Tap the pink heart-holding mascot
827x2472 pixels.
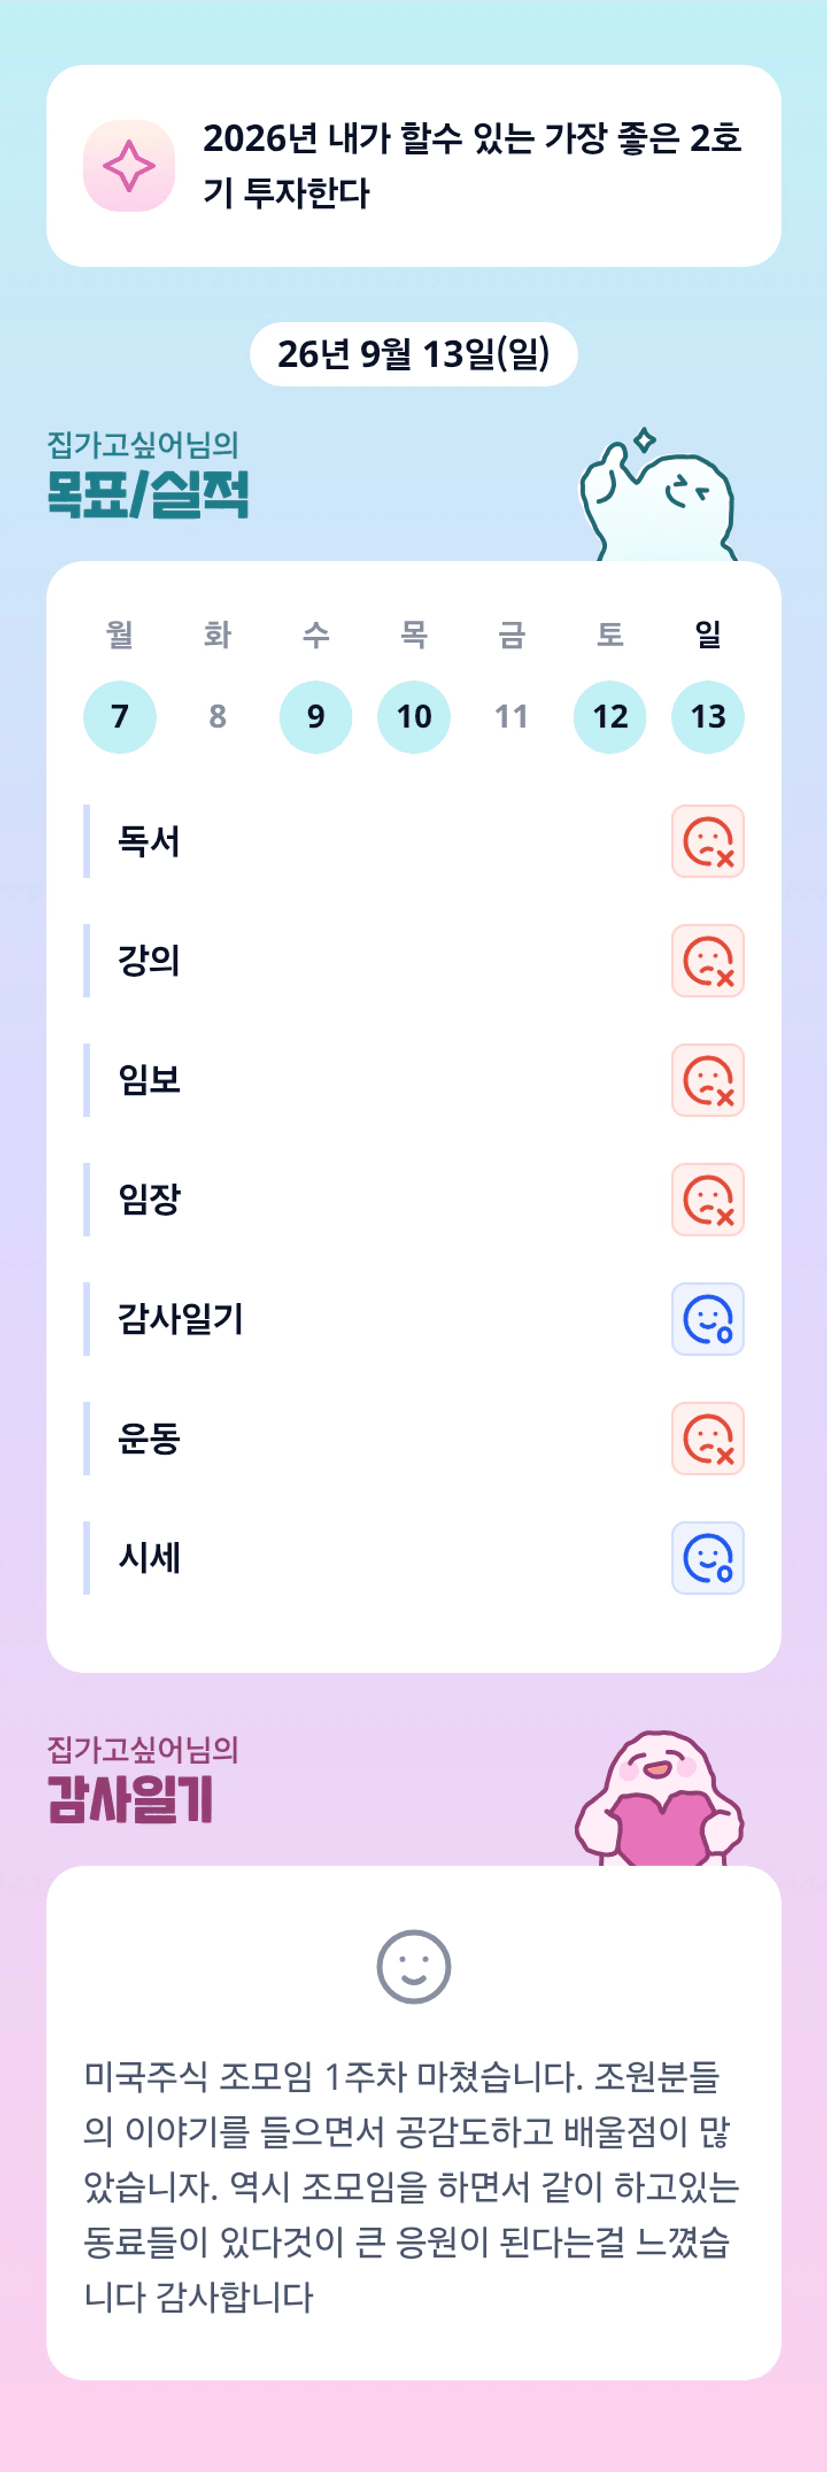(659, 1798)
